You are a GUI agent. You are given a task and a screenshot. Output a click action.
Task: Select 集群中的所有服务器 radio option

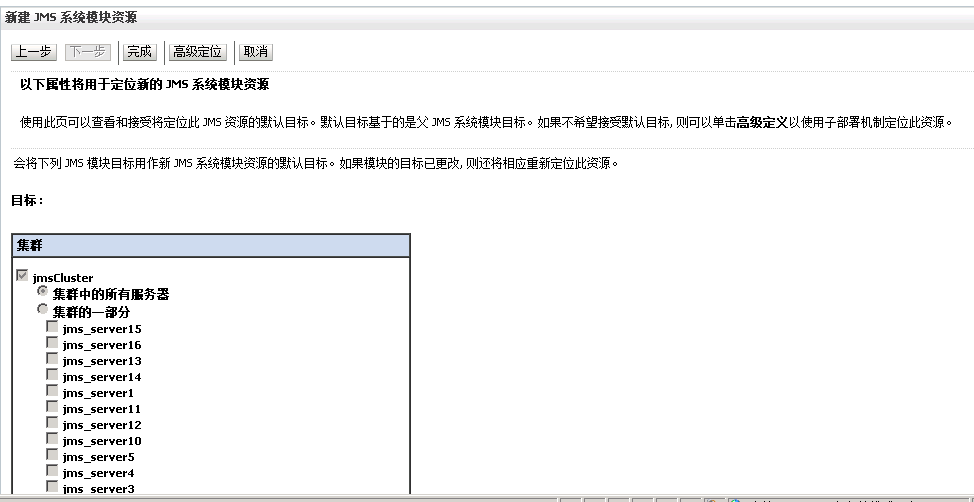point(42,291)
